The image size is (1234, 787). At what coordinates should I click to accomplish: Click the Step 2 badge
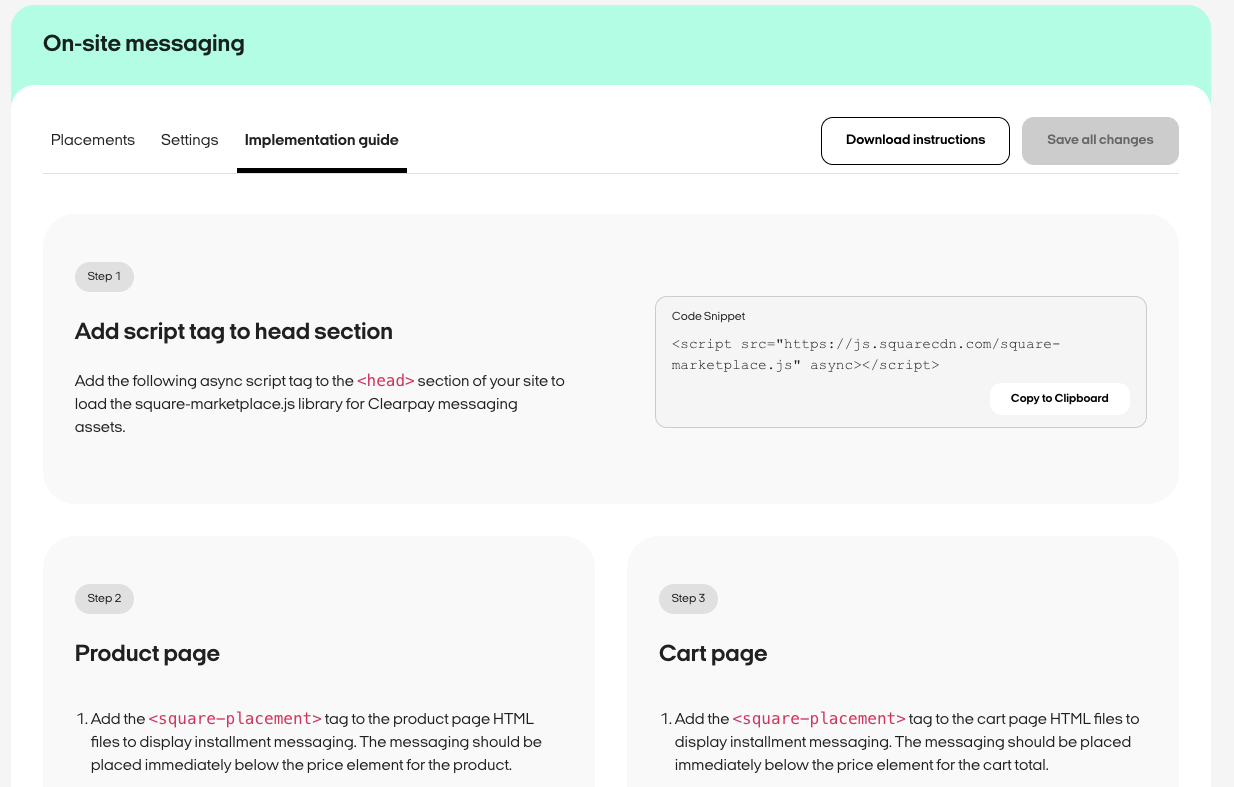(104, 598)
